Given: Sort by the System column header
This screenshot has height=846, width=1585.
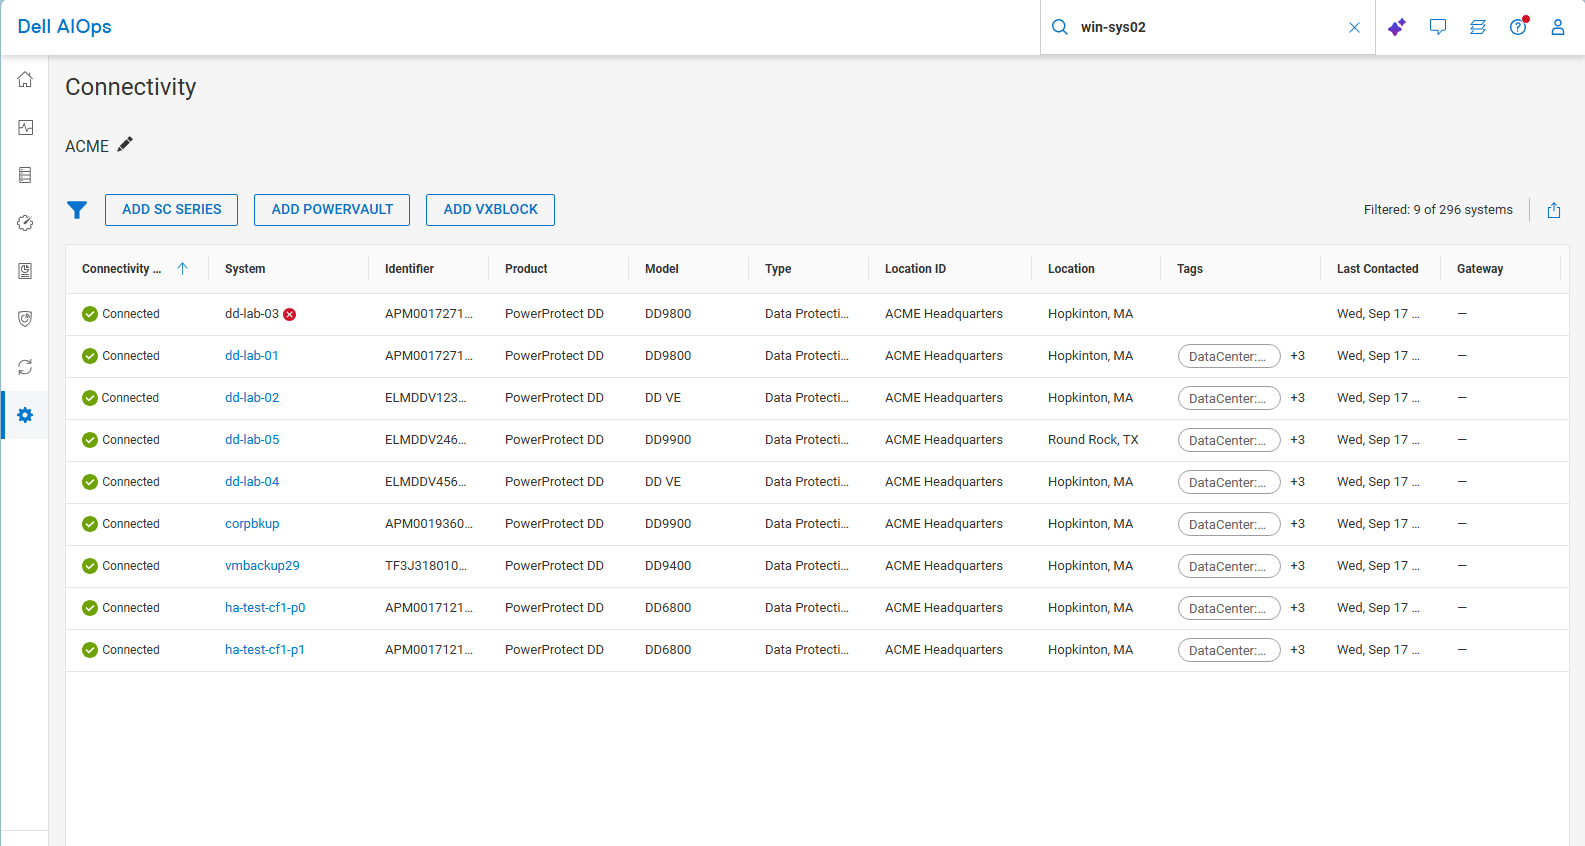Looking at the screenshot, I should (245, 269).
